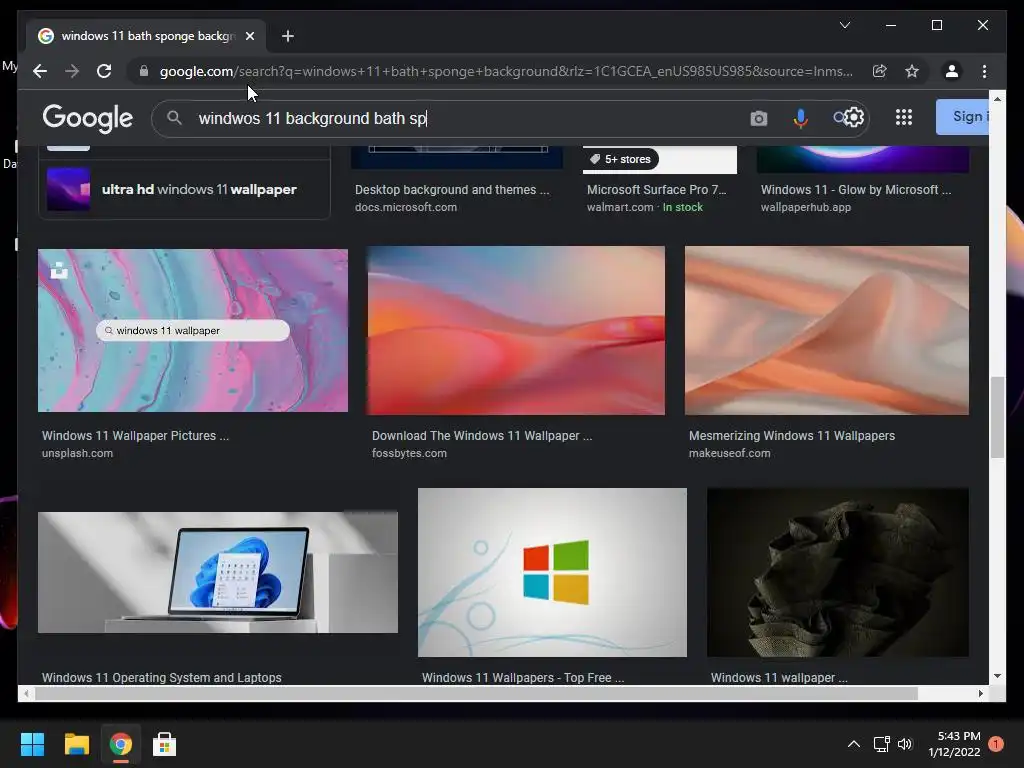Open the dark crumpled fabric thumbnail
1024x768 pixels.
[x=838, y=572]
